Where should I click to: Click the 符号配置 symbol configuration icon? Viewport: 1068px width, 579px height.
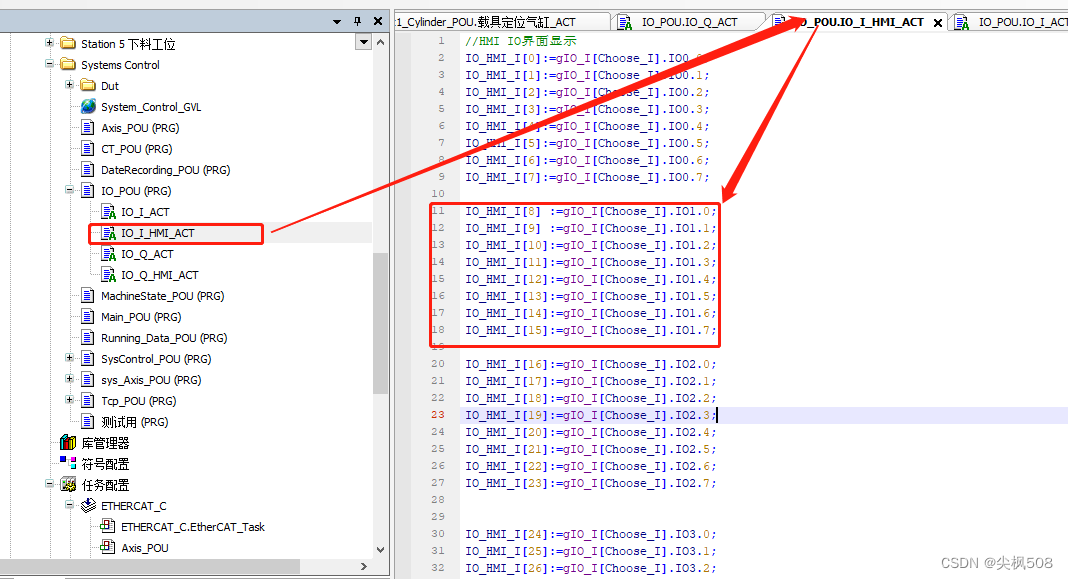point(67,463)
